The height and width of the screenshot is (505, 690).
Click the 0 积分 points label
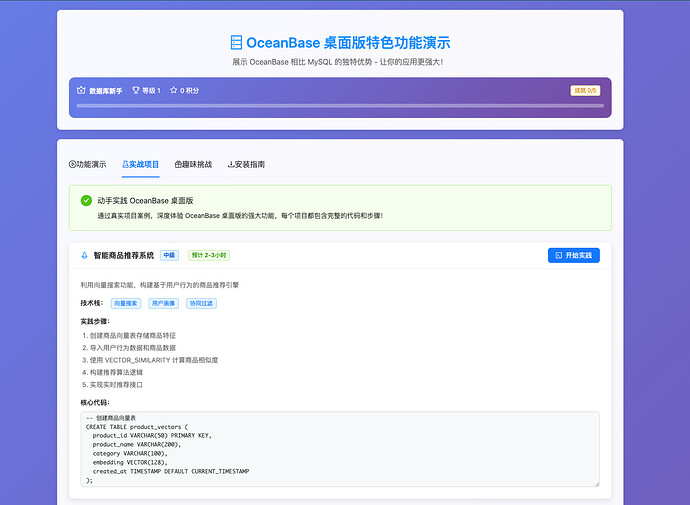coord(189,91)
